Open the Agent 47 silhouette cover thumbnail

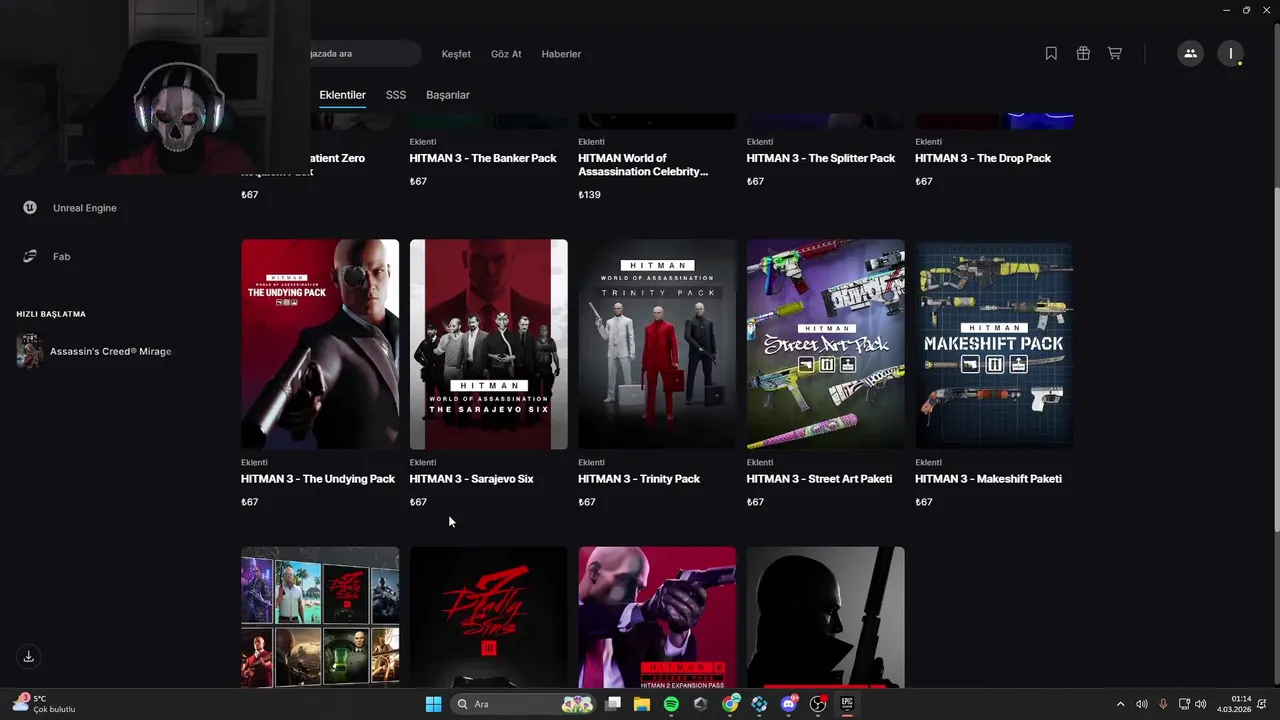click(825, 617)
